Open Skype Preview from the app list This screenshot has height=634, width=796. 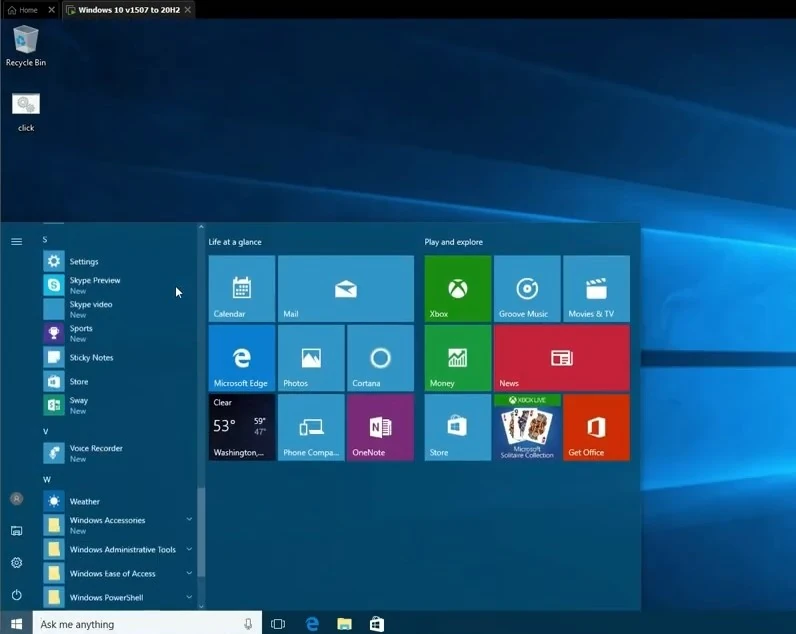[118, 285]
